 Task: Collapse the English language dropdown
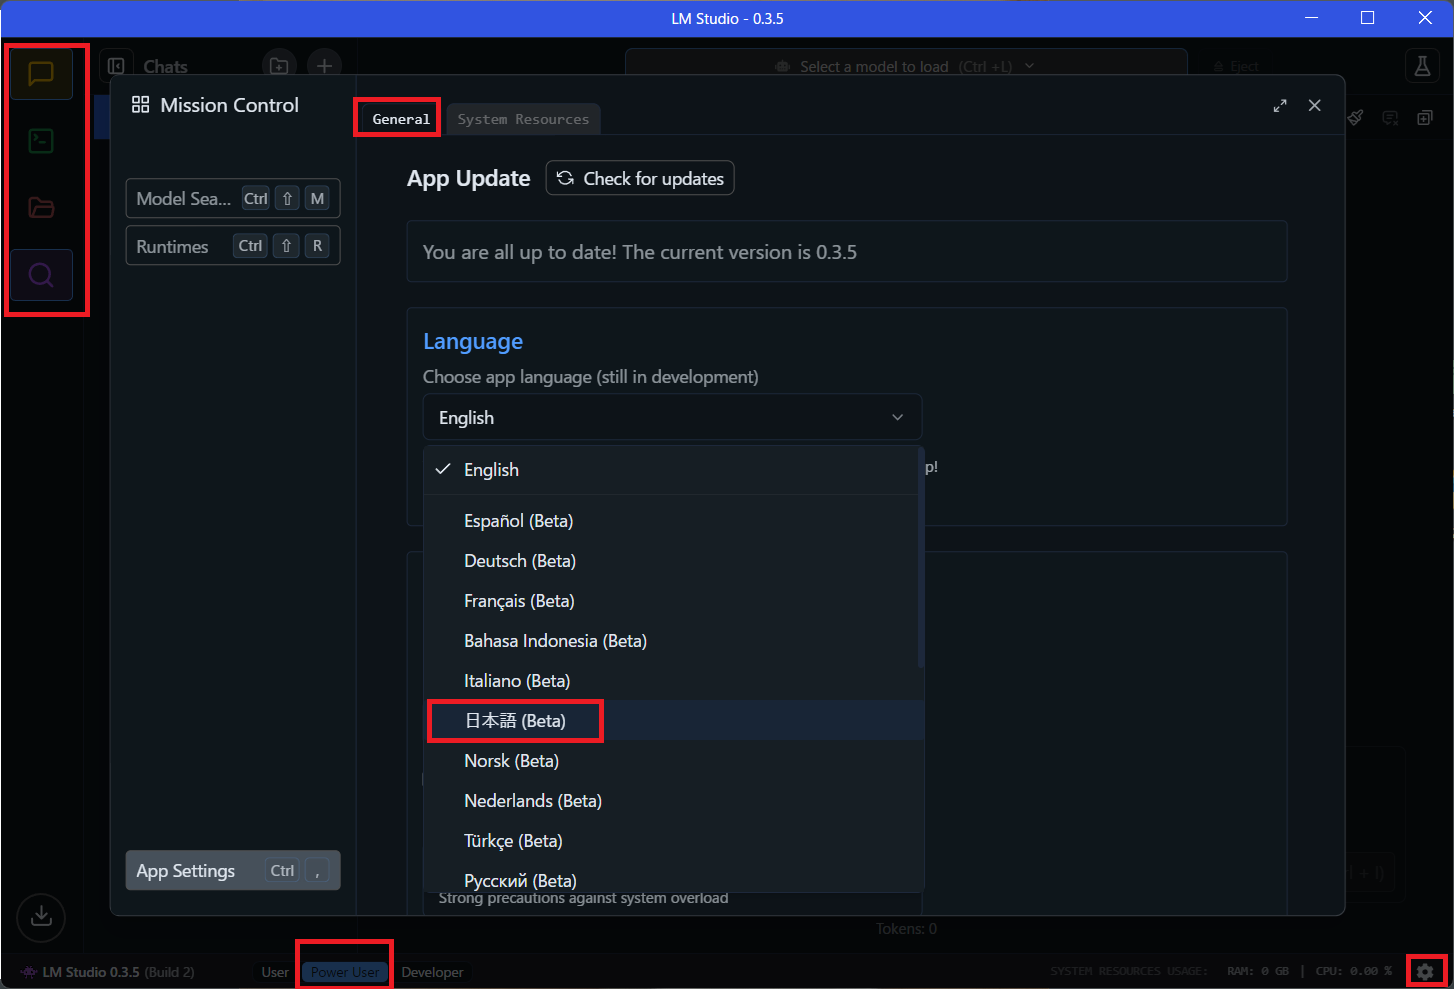(672, 418)
